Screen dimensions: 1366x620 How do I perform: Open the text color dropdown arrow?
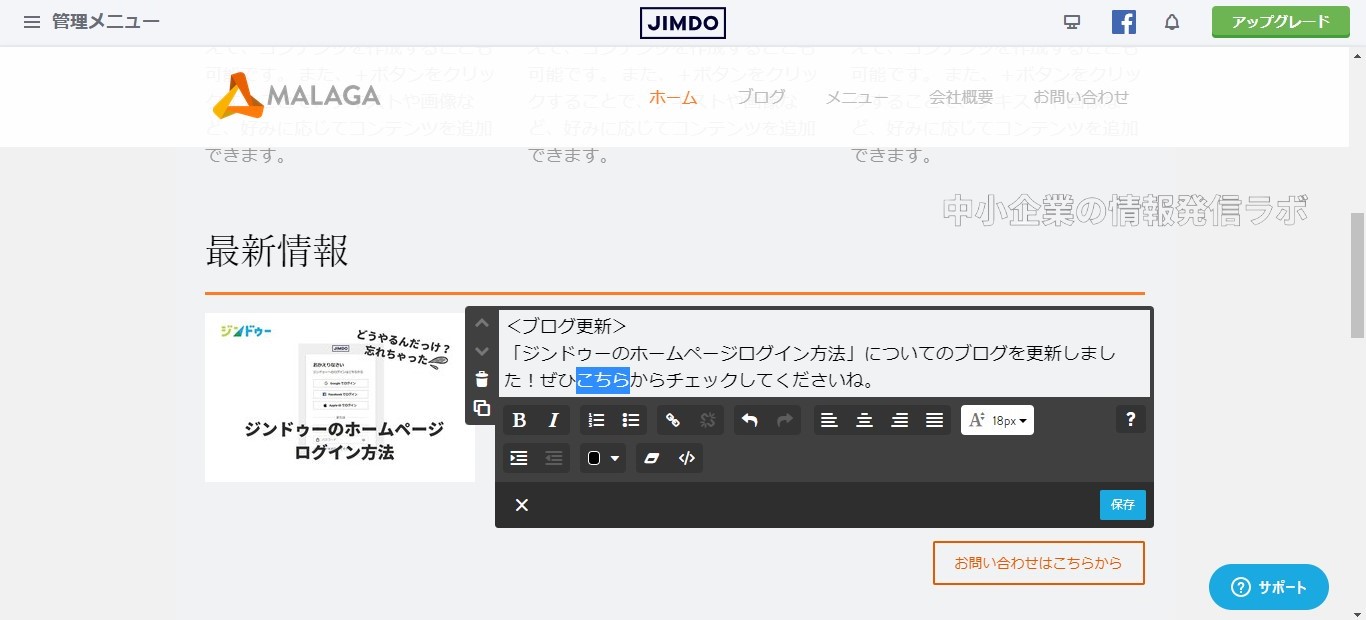tap(613, 458)
